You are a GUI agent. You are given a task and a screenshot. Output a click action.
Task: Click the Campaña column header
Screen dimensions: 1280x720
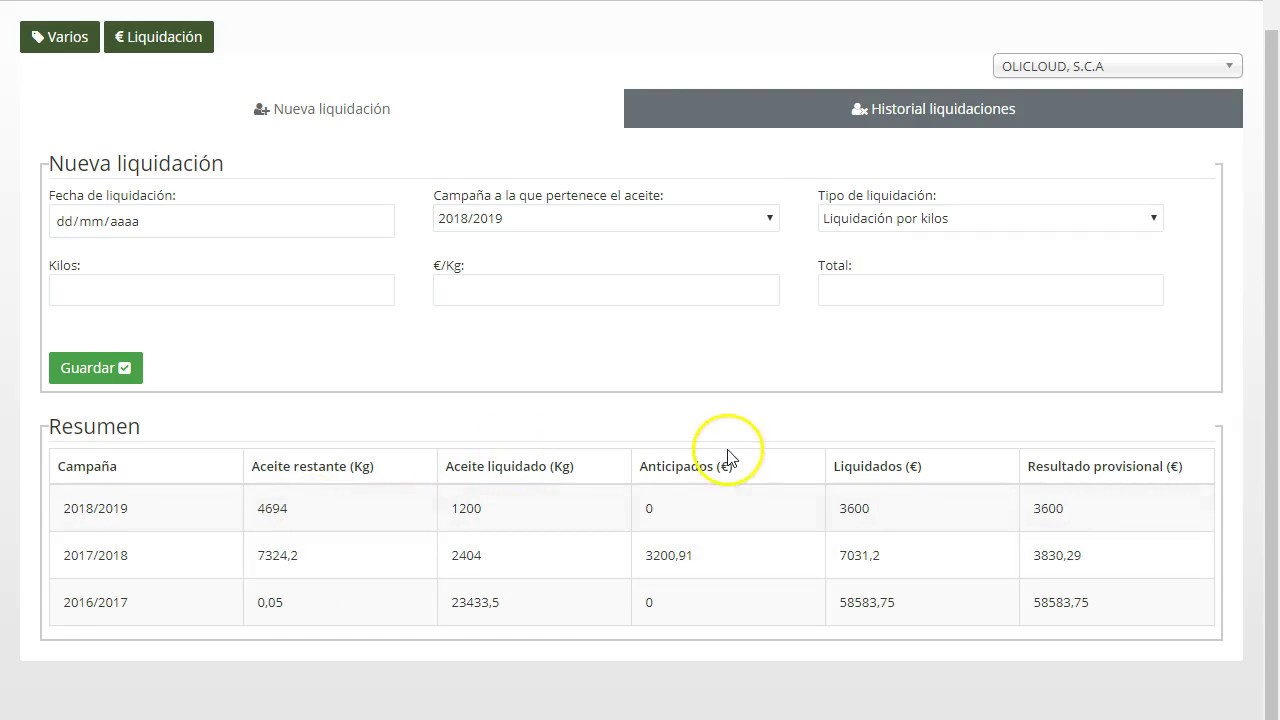pos(146,466)
